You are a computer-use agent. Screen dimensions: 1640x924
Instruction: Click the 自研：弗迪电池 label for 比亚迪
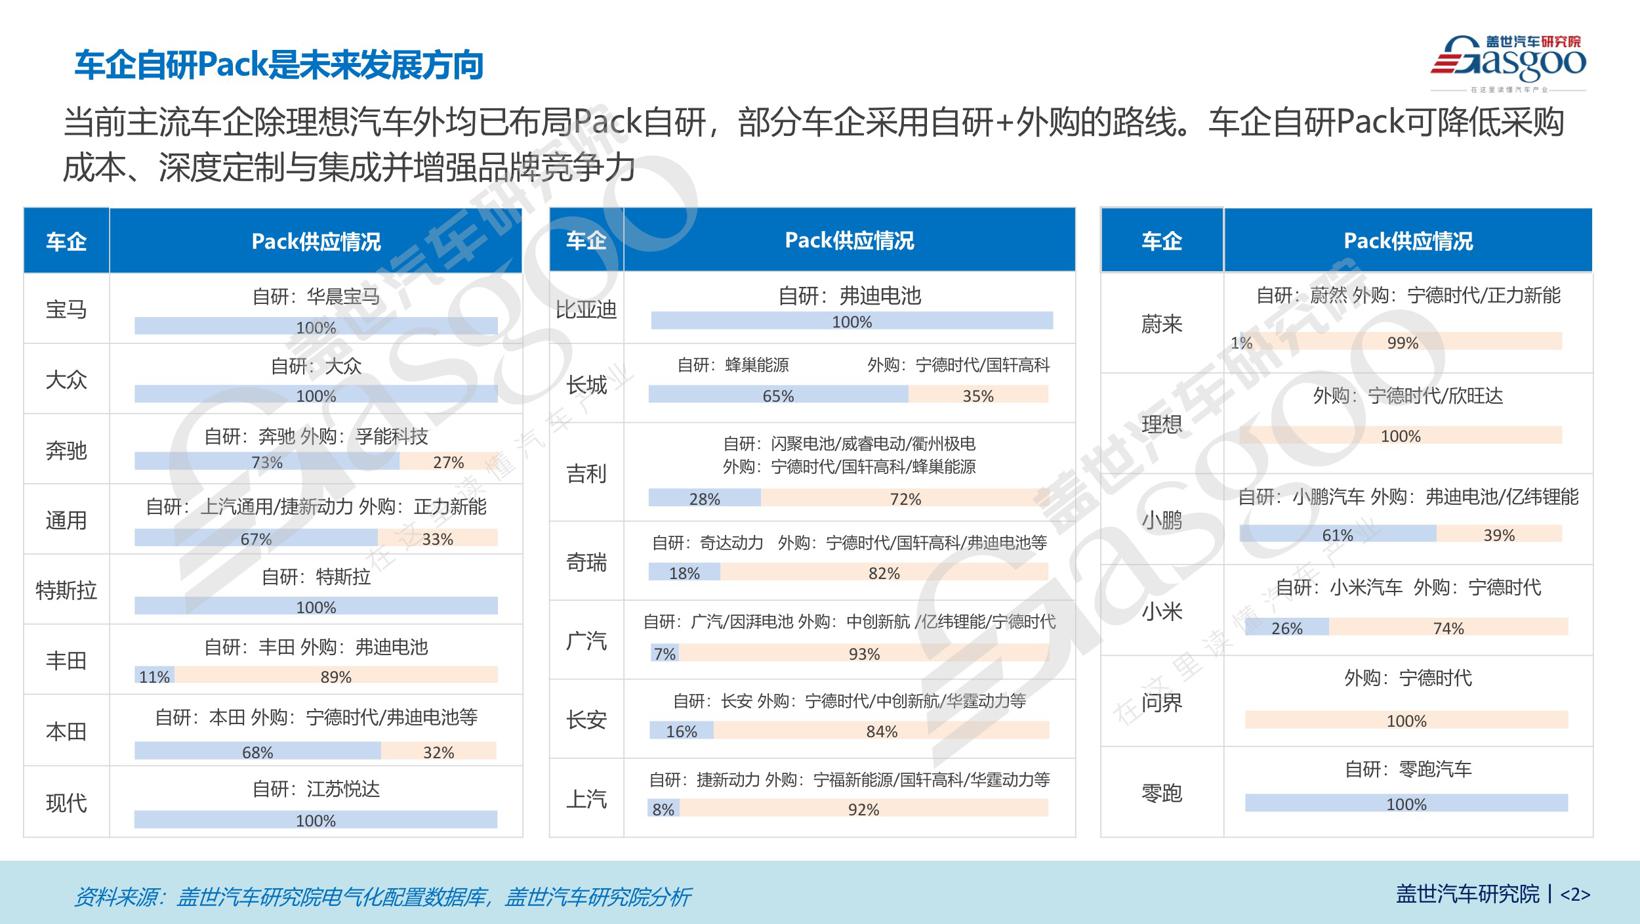[849, 295]
